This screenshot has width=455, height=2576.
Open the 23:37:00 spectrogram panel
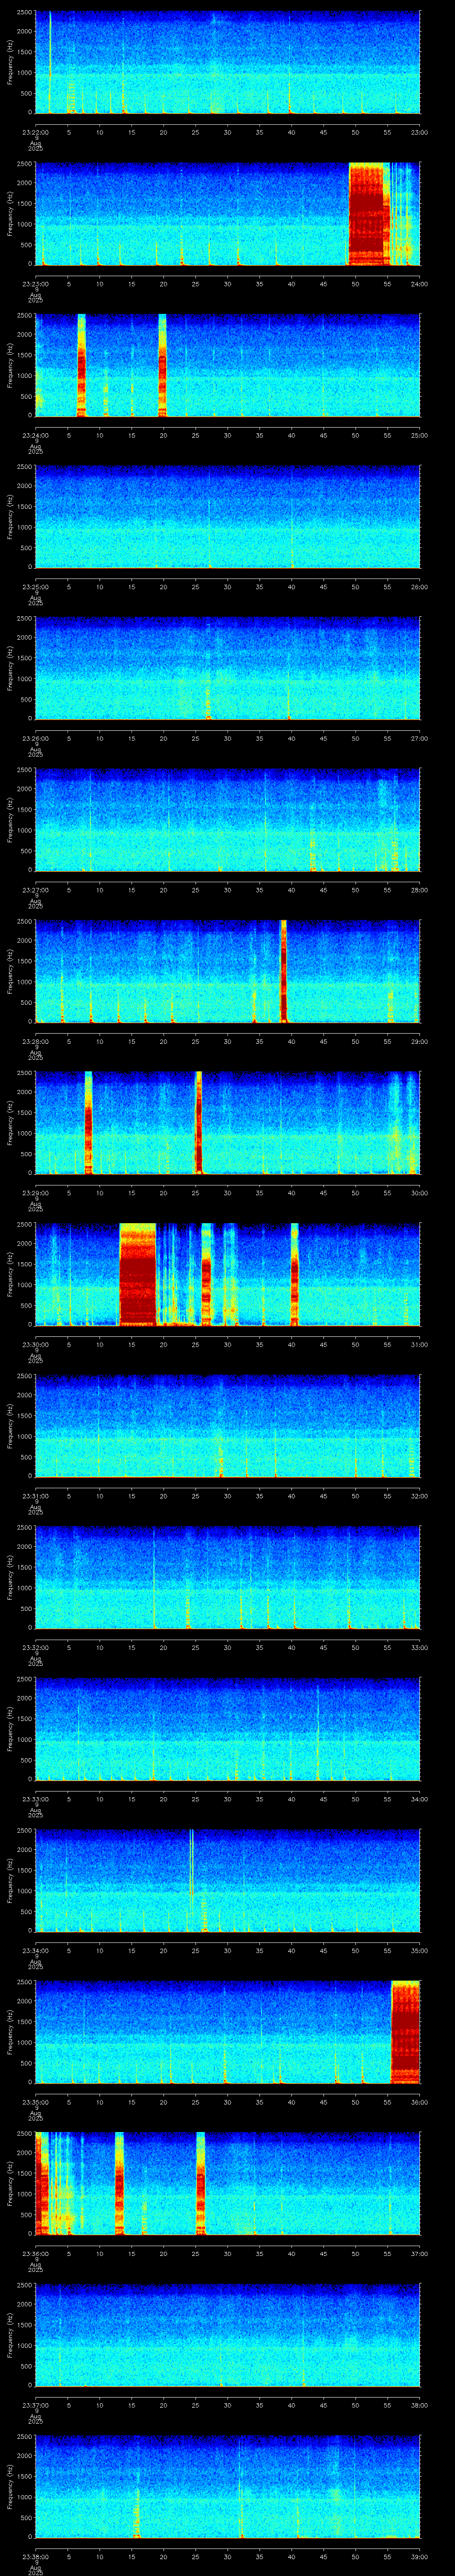point(227,2335)
